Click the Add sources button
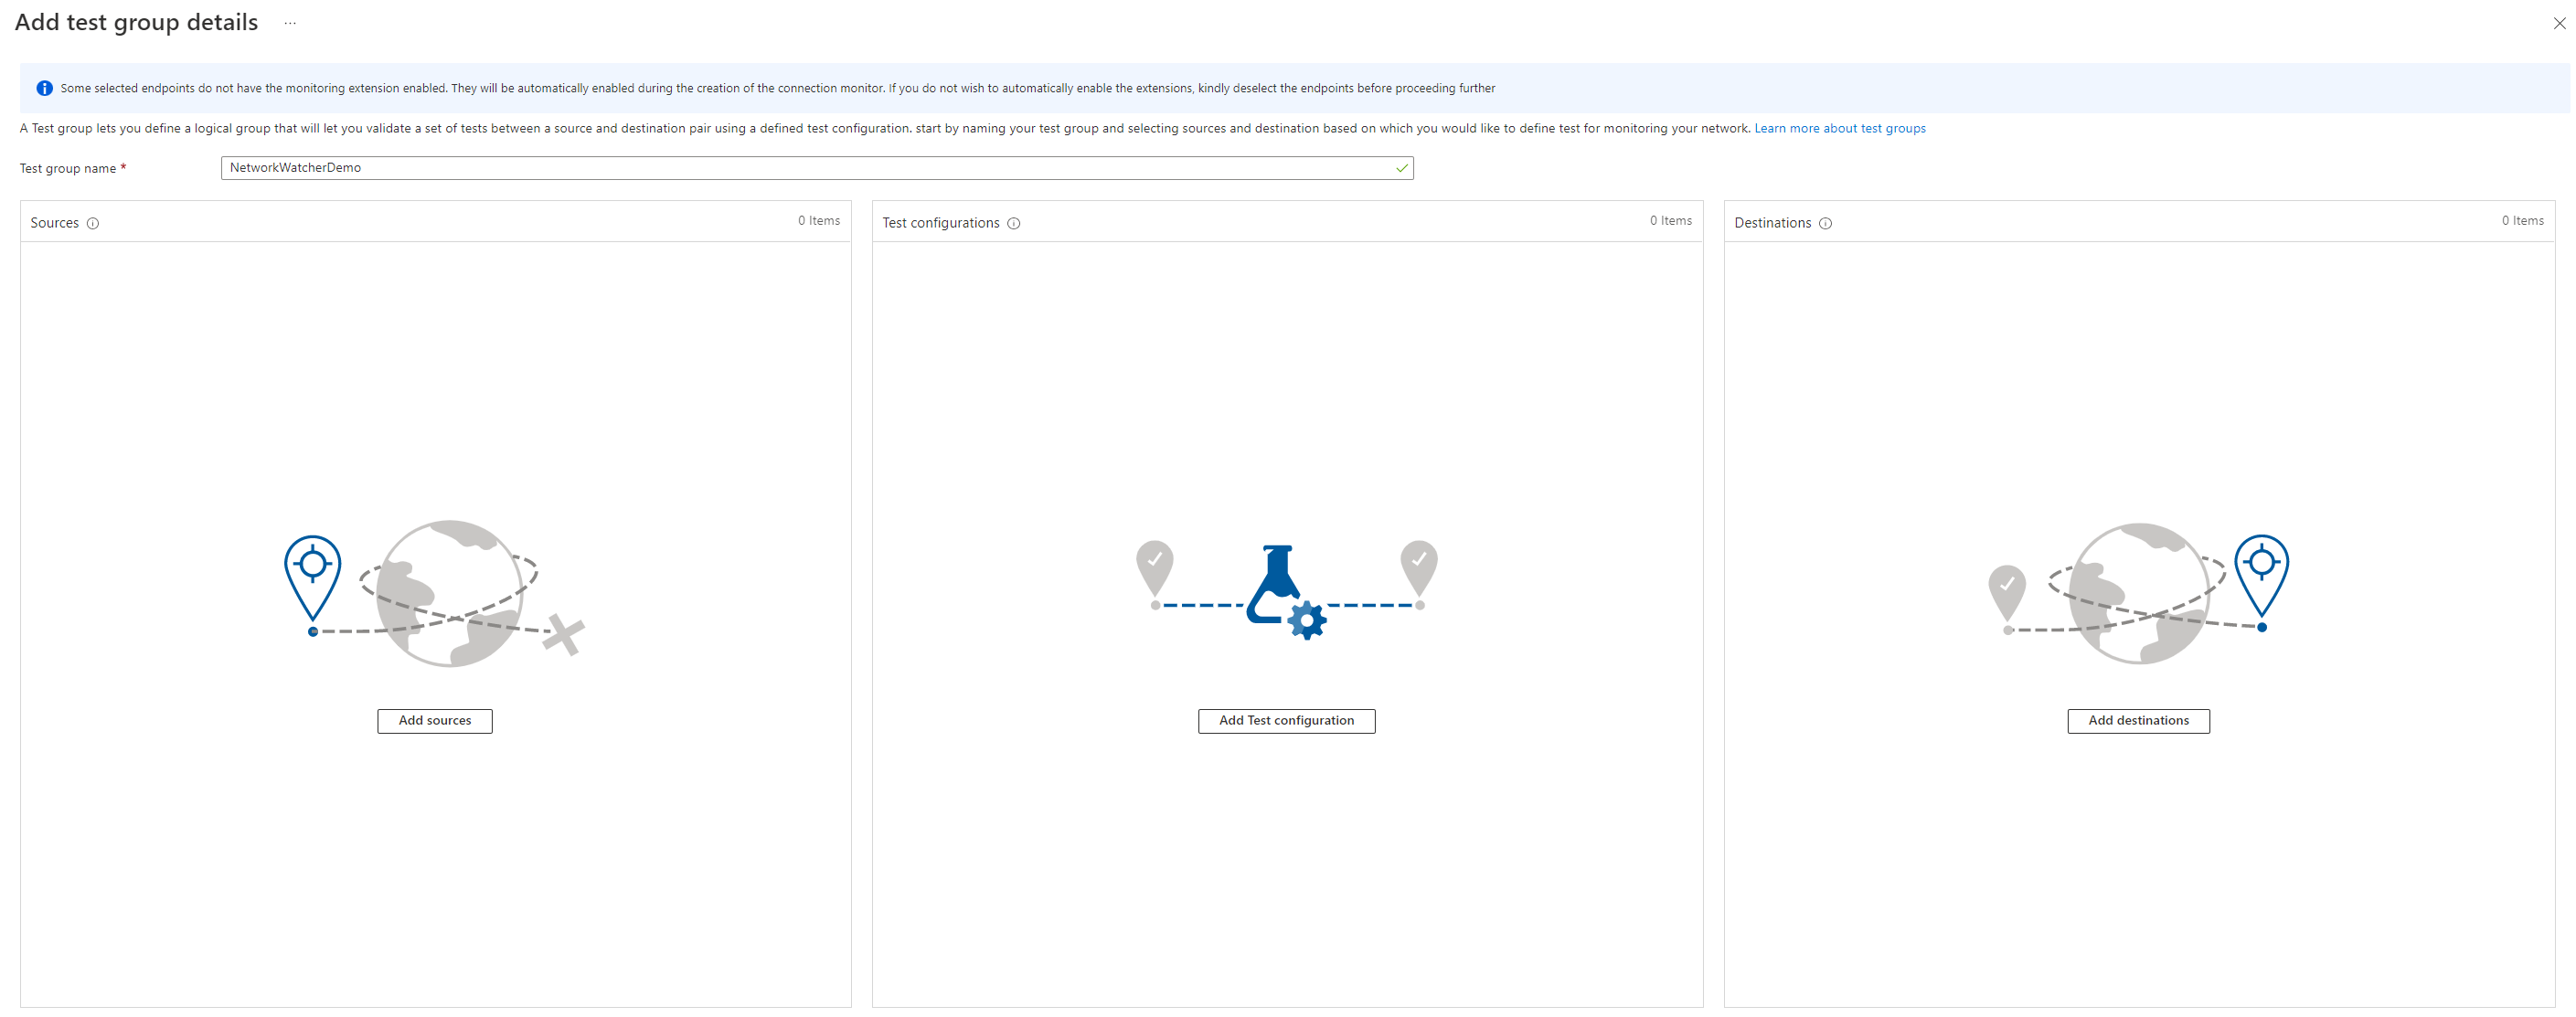Image resolution: width=2576 pixels, height=1017 pixels. pyautogui.click(x=435, y=721)
